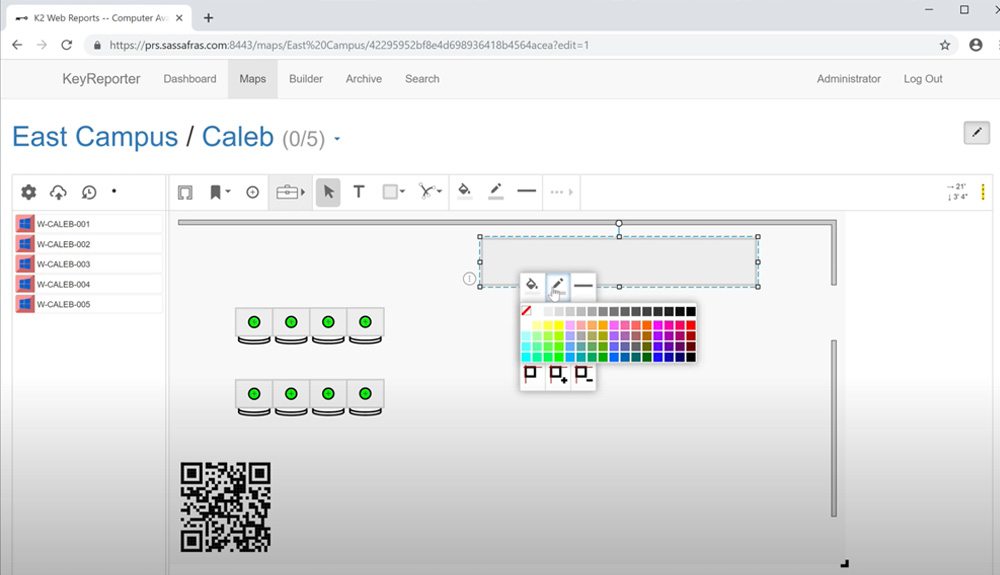Select W-CALEB-003 in the computer list
The width and height of the screenshot is (1000, 575).
(x=88, y=264)
